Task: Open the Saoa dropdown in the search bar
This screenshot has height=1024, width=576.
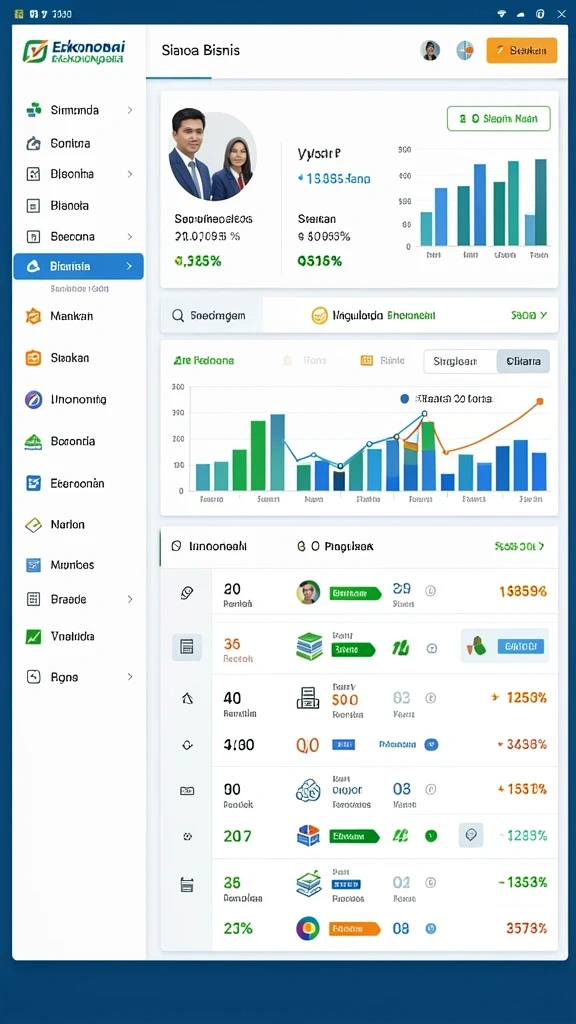Action: click(528, 315)
